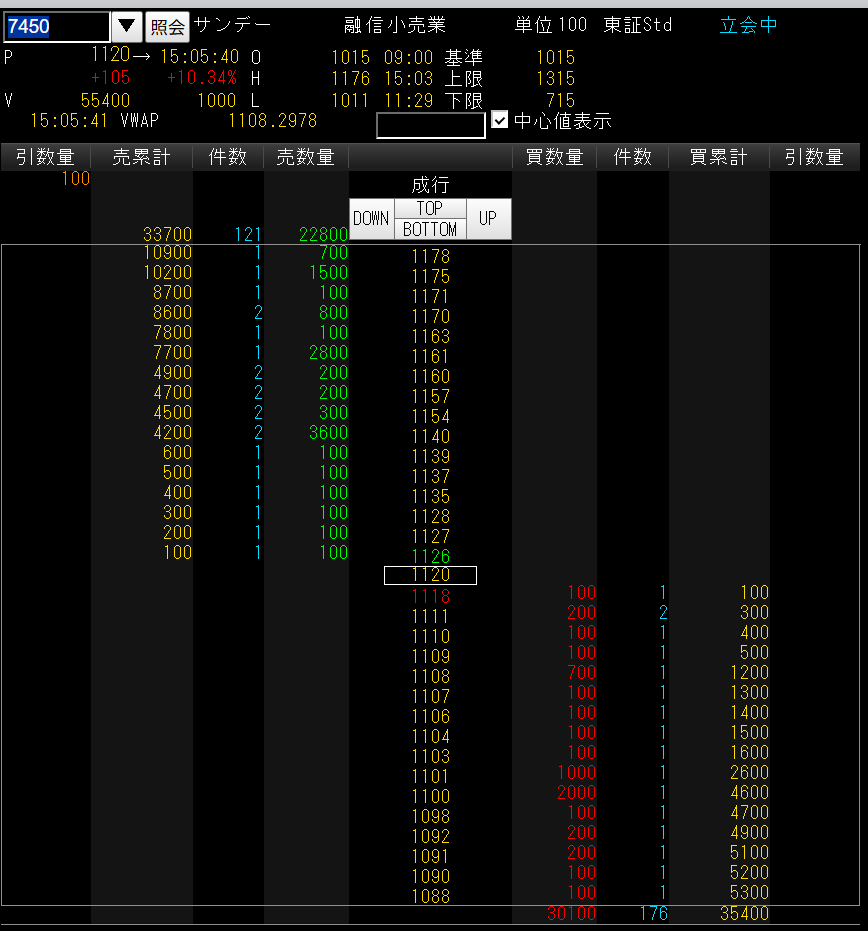Select the highlighted current price 1120 cell

click(x=430, y=575)
